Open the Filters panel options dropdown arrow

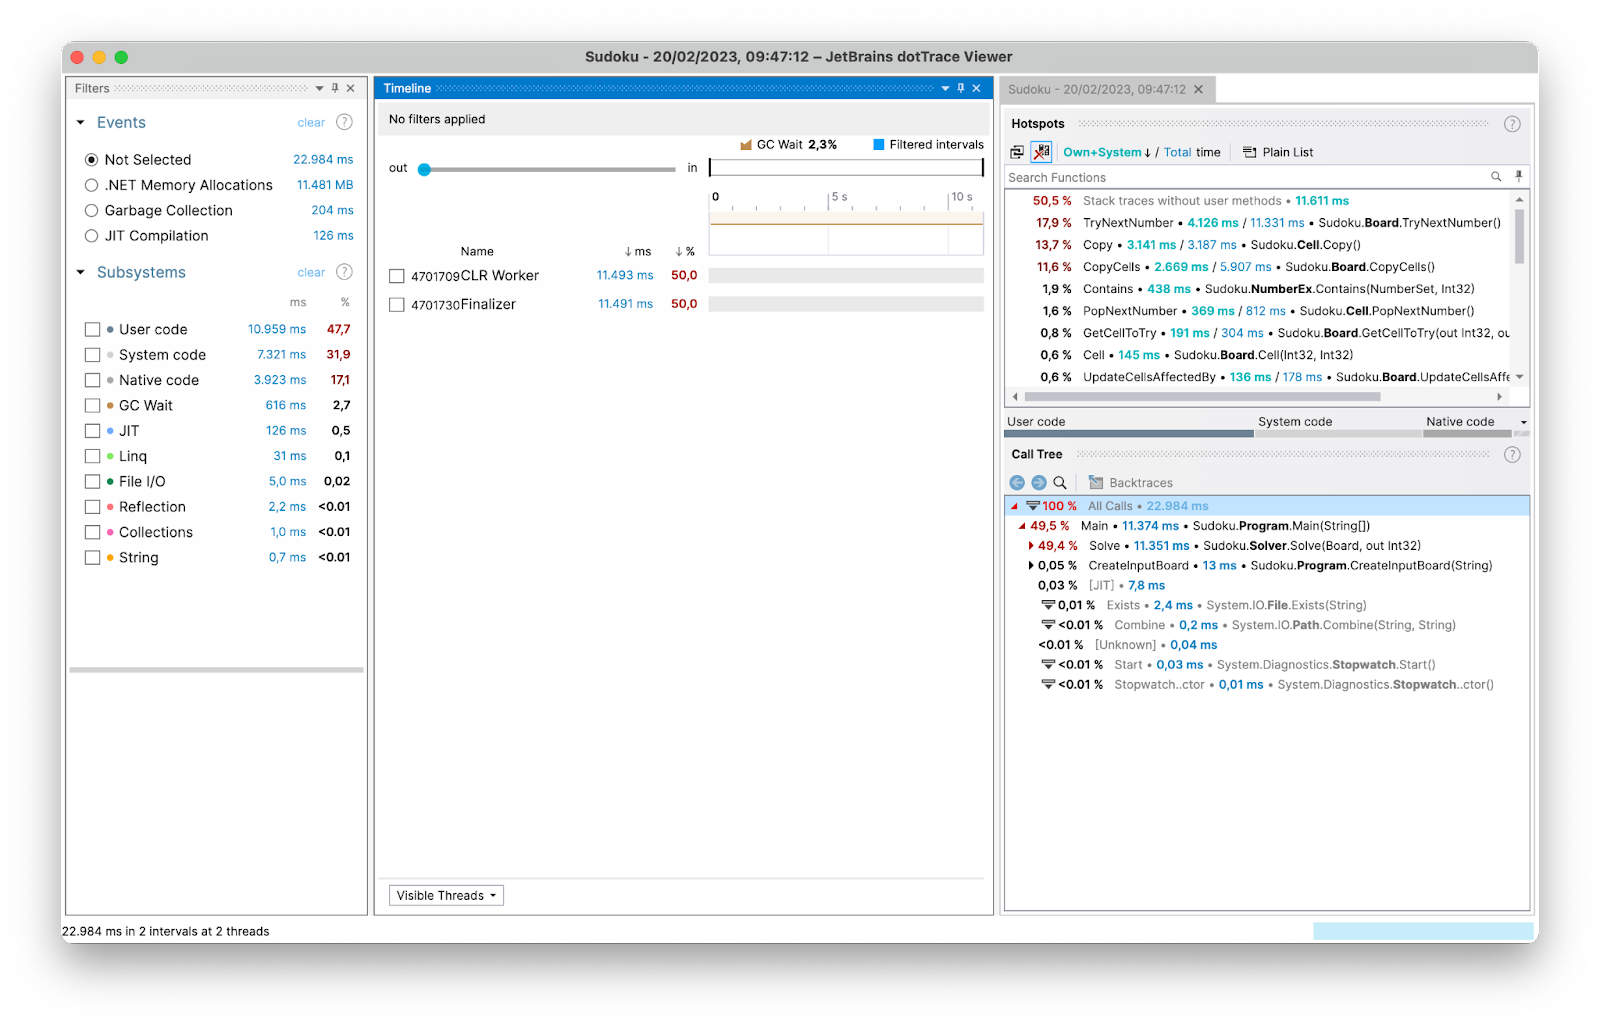tap(319, 88)
